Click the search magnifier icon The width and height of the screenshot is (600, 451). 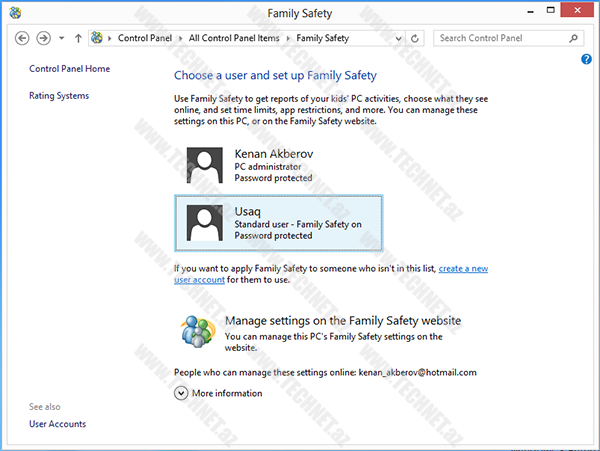[573, 38]
